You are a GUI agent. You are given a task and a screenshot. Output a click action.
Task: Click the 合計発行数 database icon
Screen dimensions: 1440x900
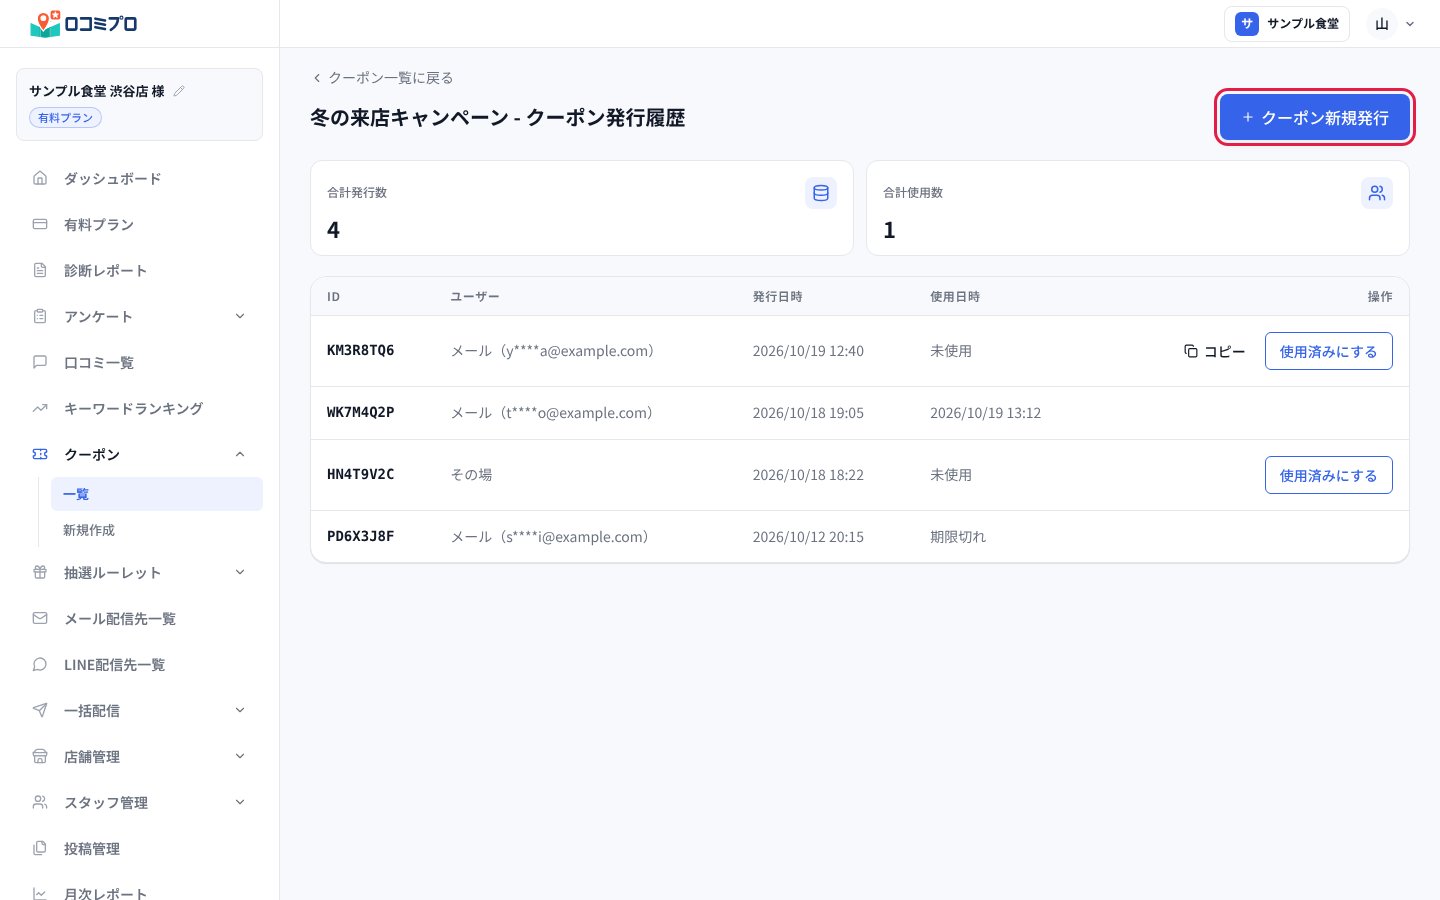[821, 193]
